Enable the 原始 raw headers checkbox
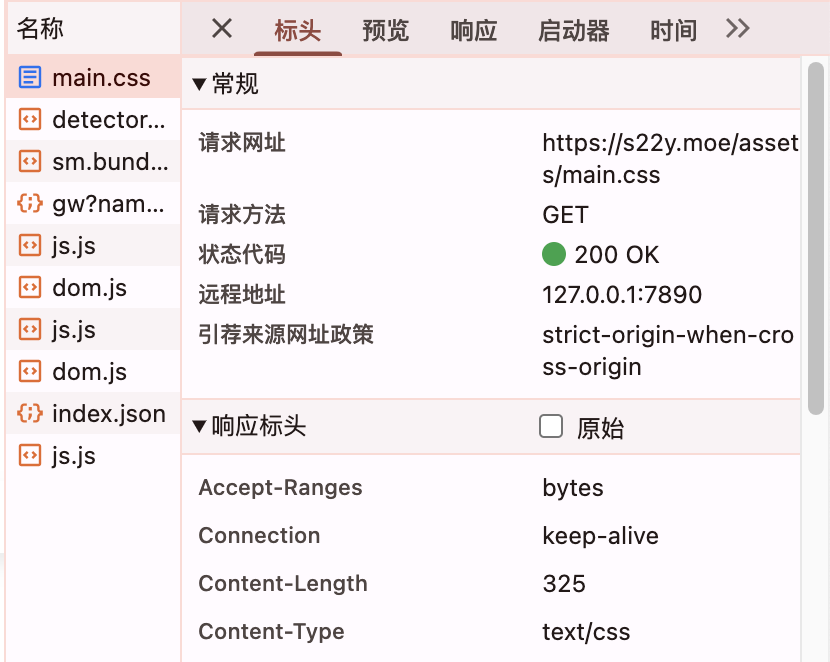The height and width of the screenshot is (662, 830). (x=551, y=426)
